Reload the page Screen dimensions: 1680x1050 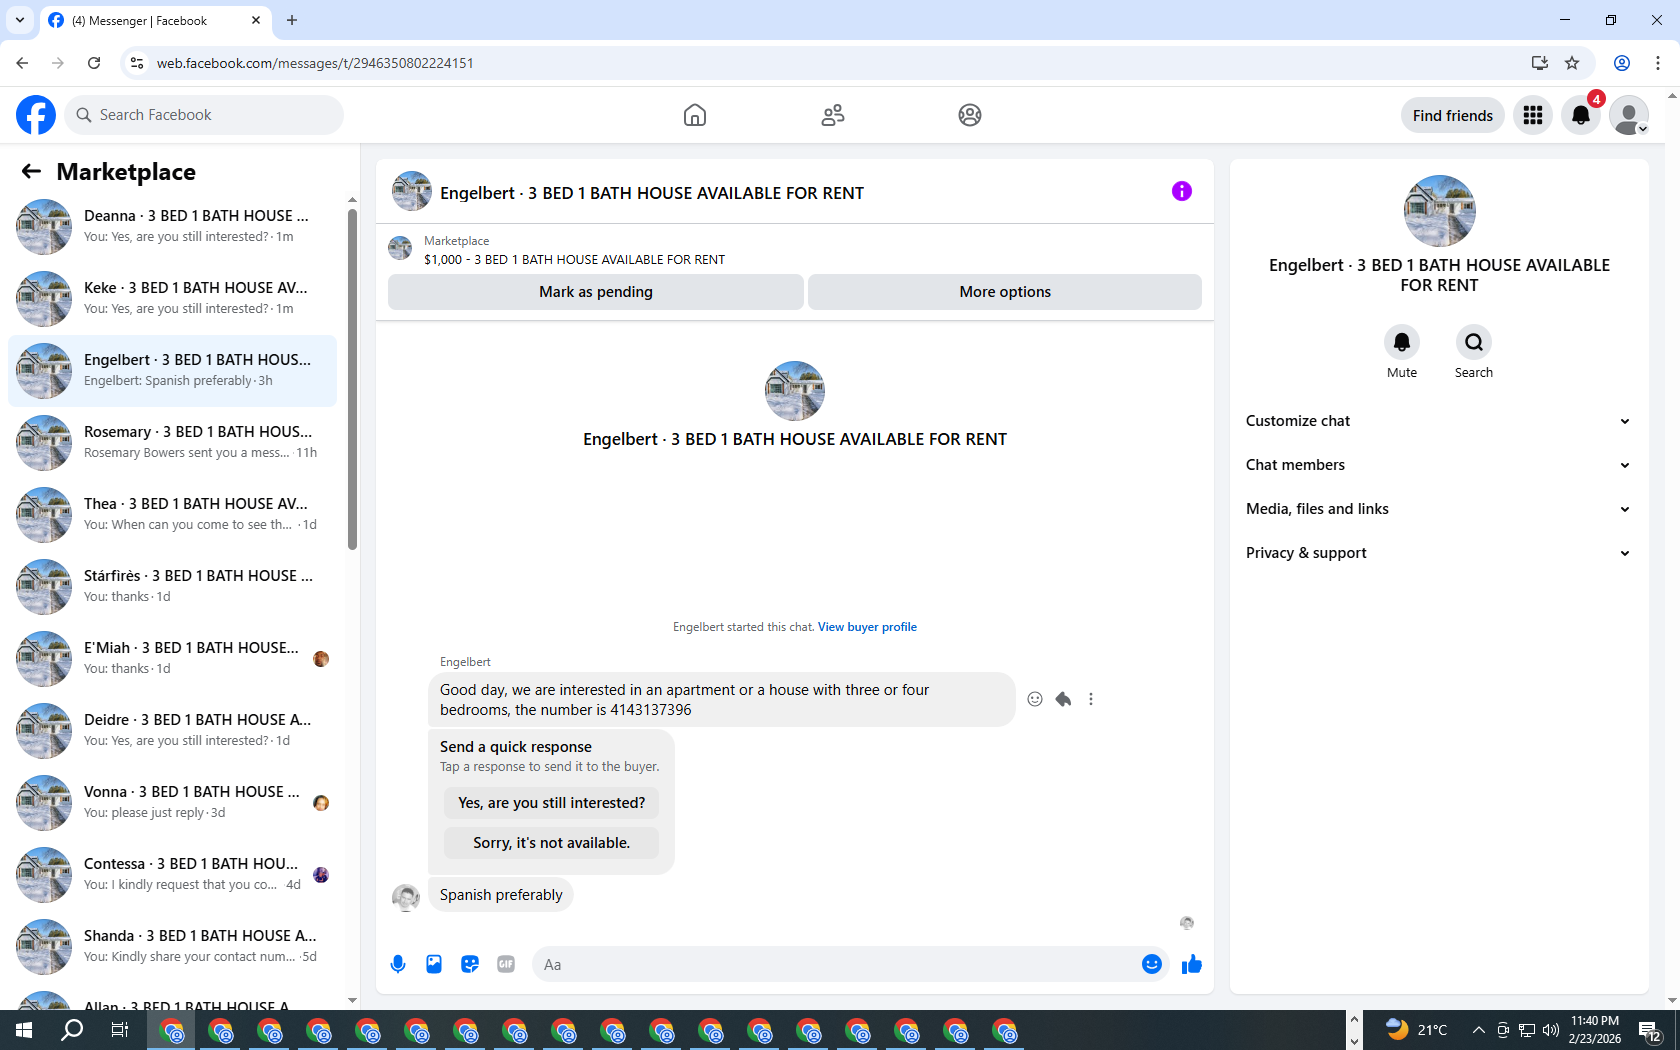click(x=94, y=63)
